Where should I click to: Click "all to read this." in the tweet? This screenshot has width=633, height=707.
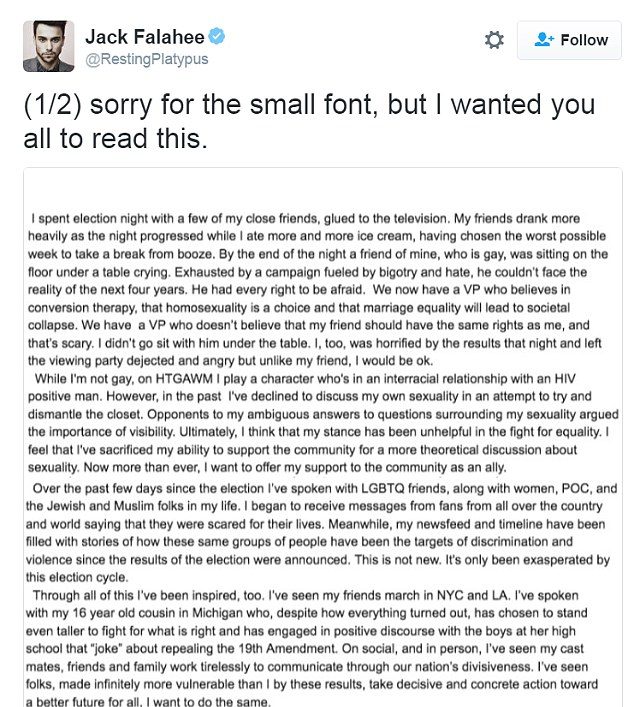coord(116,140)
